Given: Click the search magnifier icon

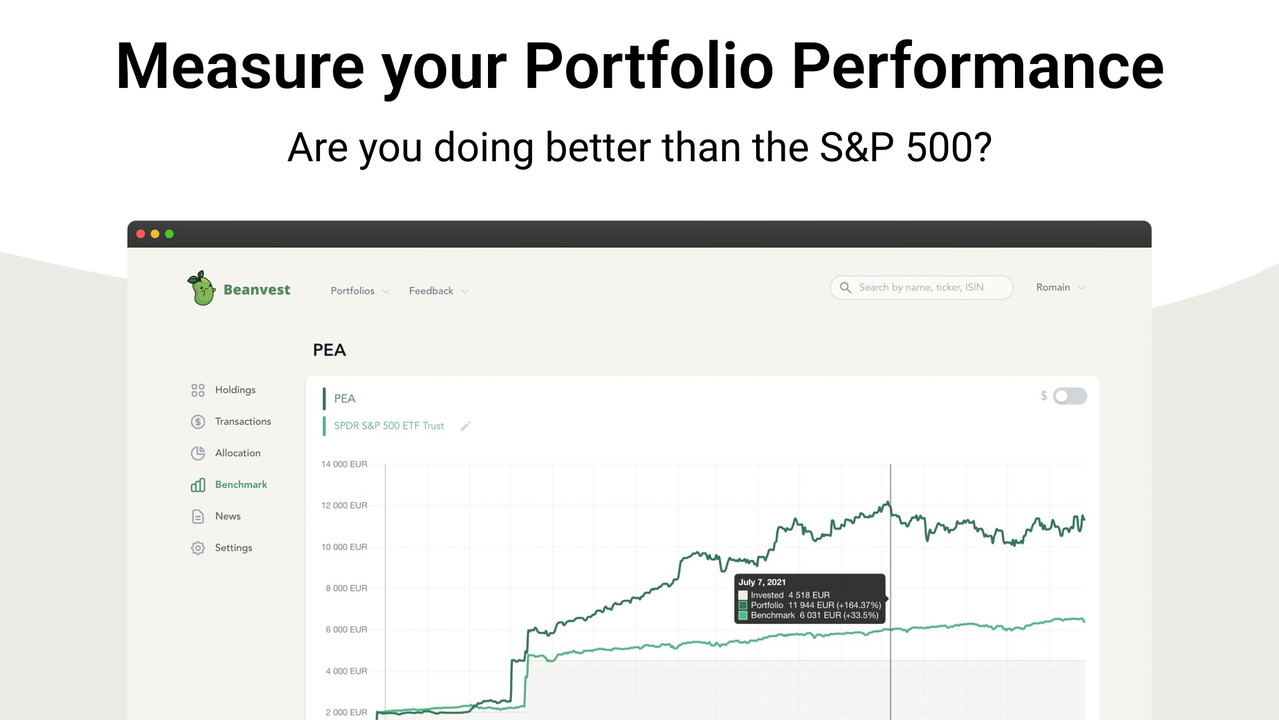Looking at the screenshot, I should [847, 288].
